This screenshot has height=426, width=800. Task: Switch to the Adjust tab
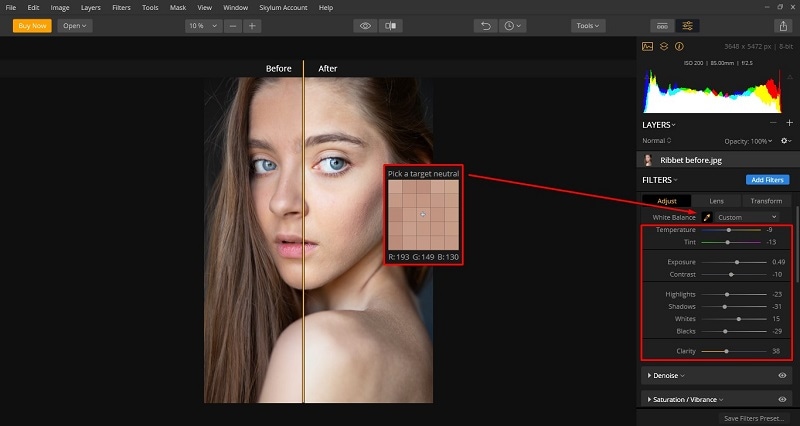click(666, 201)
